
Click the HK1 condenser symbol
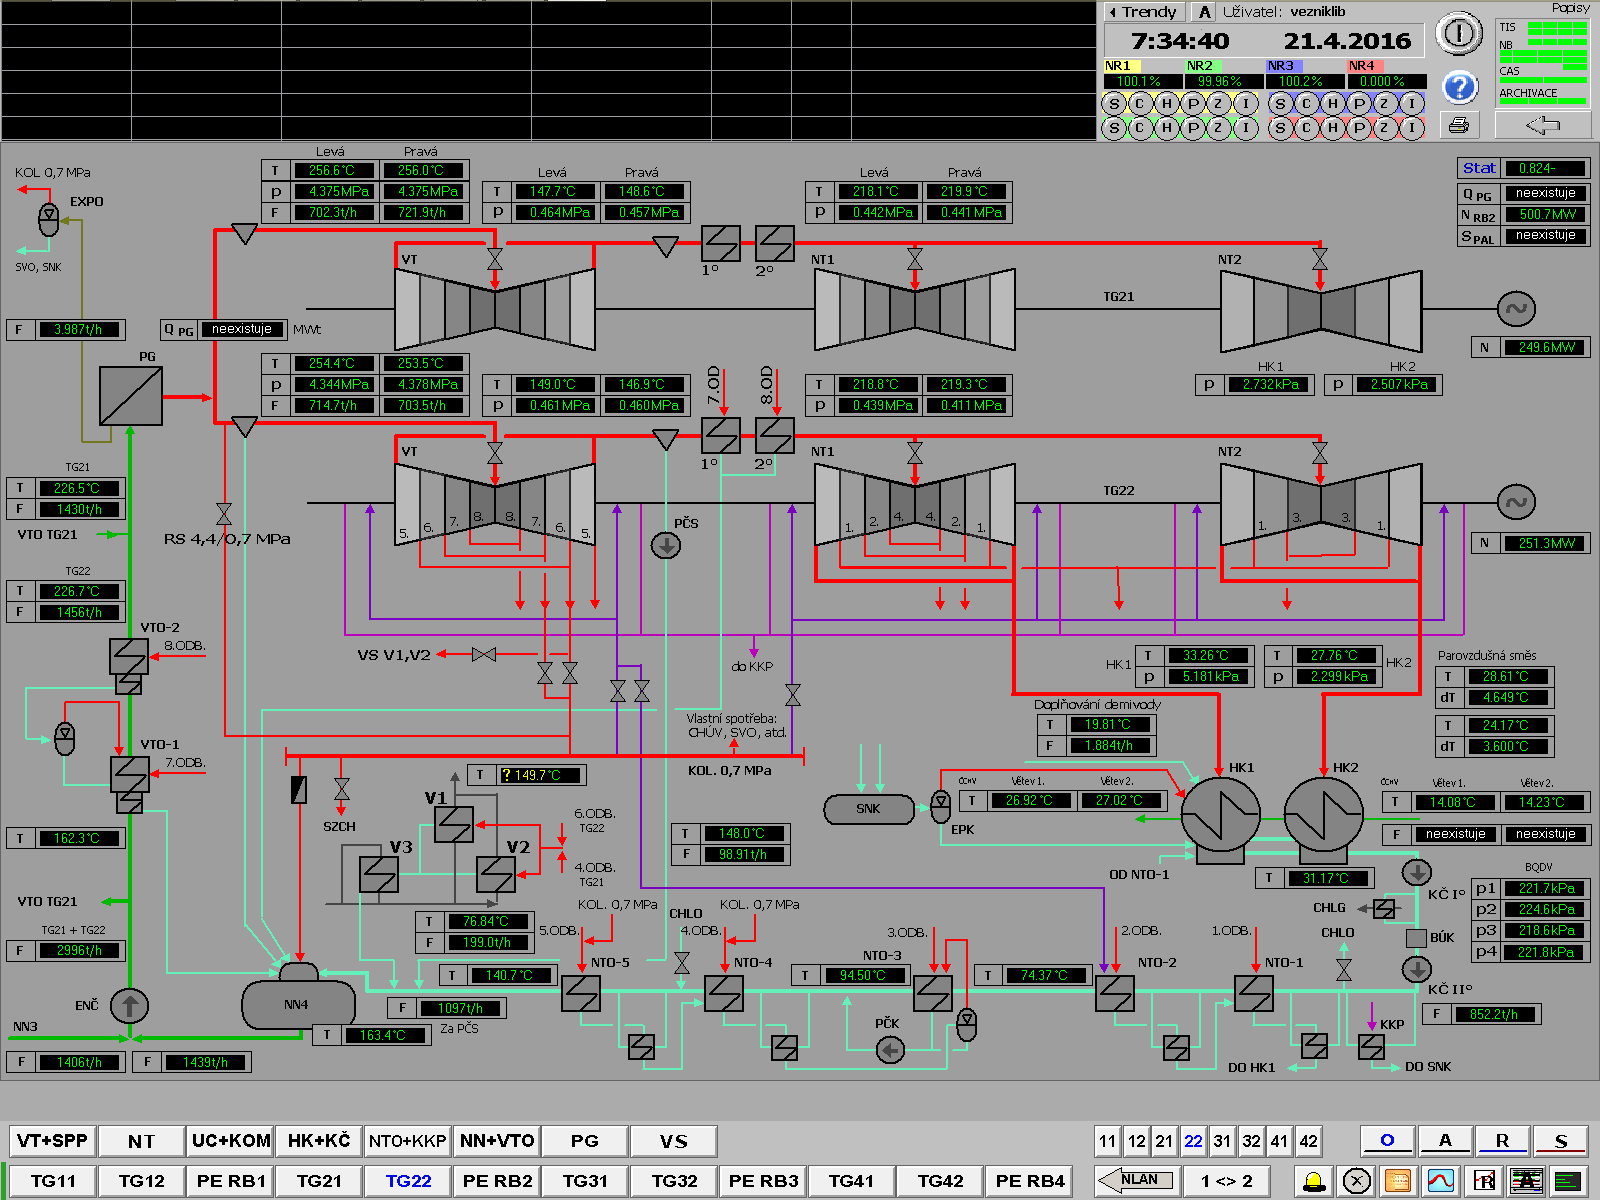point(1220,815)
